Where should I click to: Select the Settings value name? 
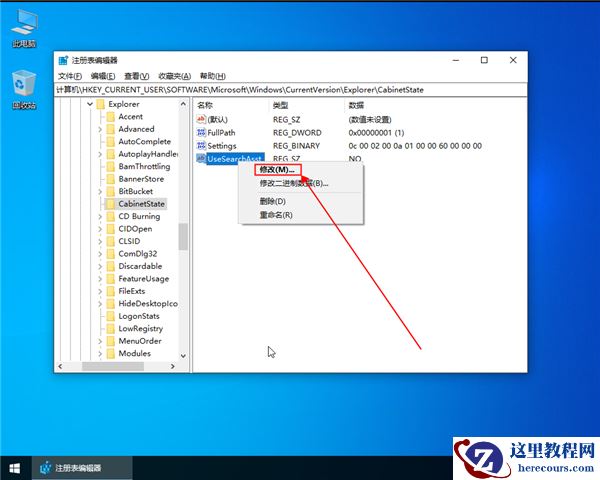click(222, 145)
